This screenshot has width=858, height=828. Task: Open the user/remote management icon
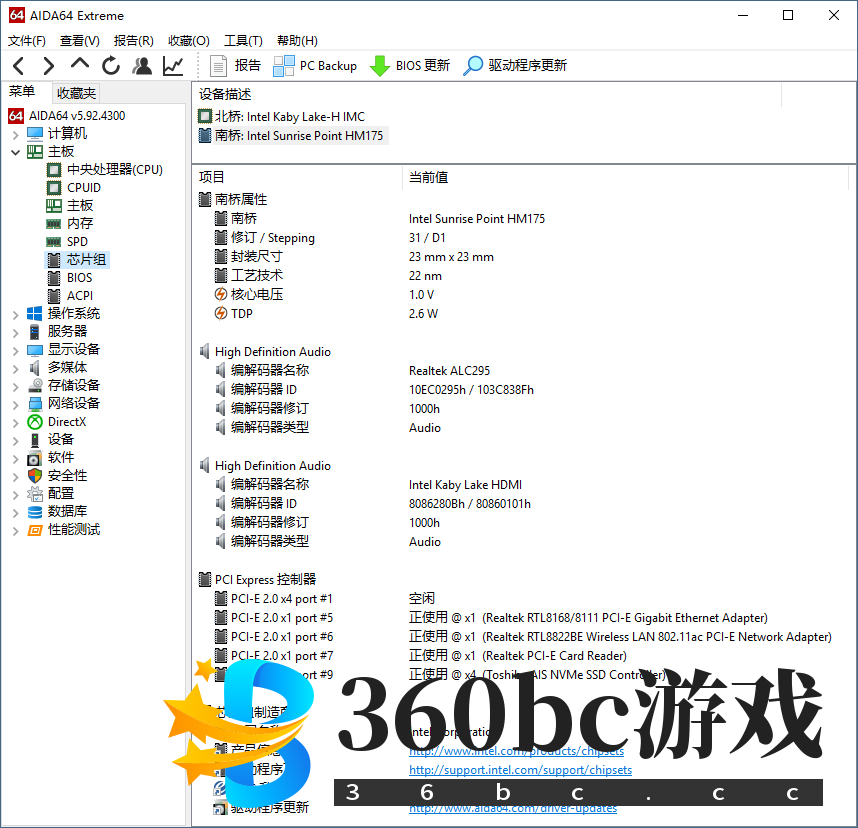pos(142,66)
